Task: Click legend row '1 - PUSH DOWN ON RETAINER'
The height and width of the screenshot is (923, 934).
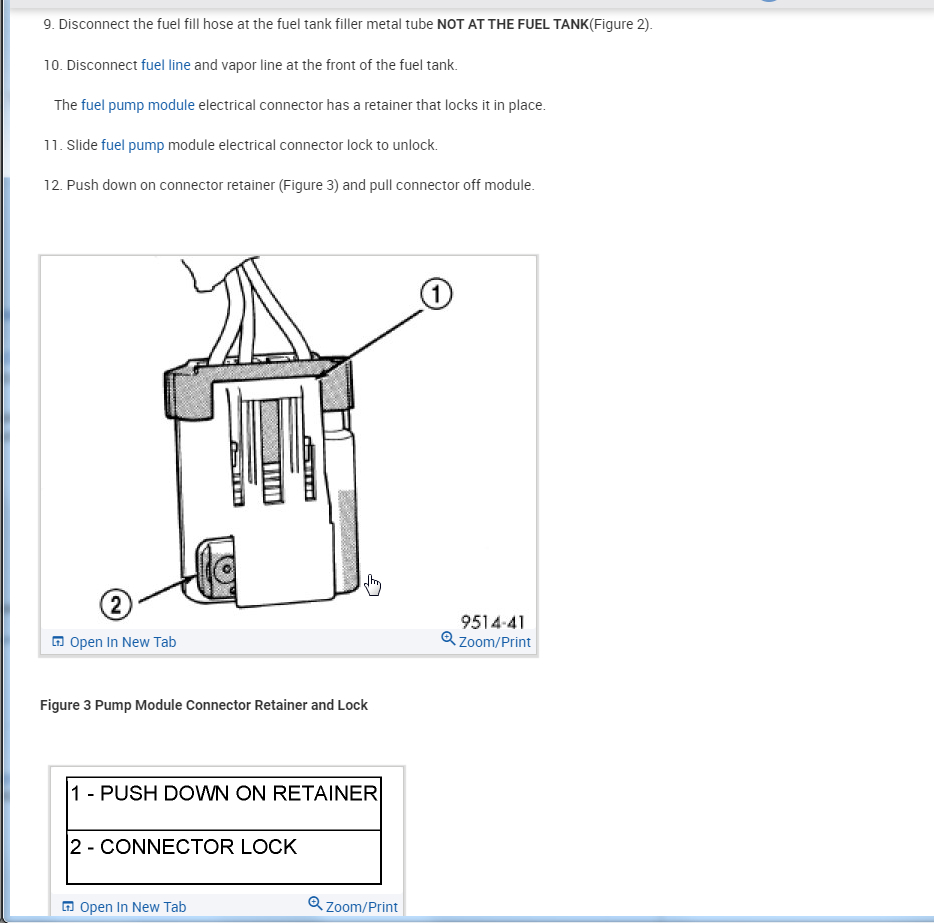Action: [224, 803]
